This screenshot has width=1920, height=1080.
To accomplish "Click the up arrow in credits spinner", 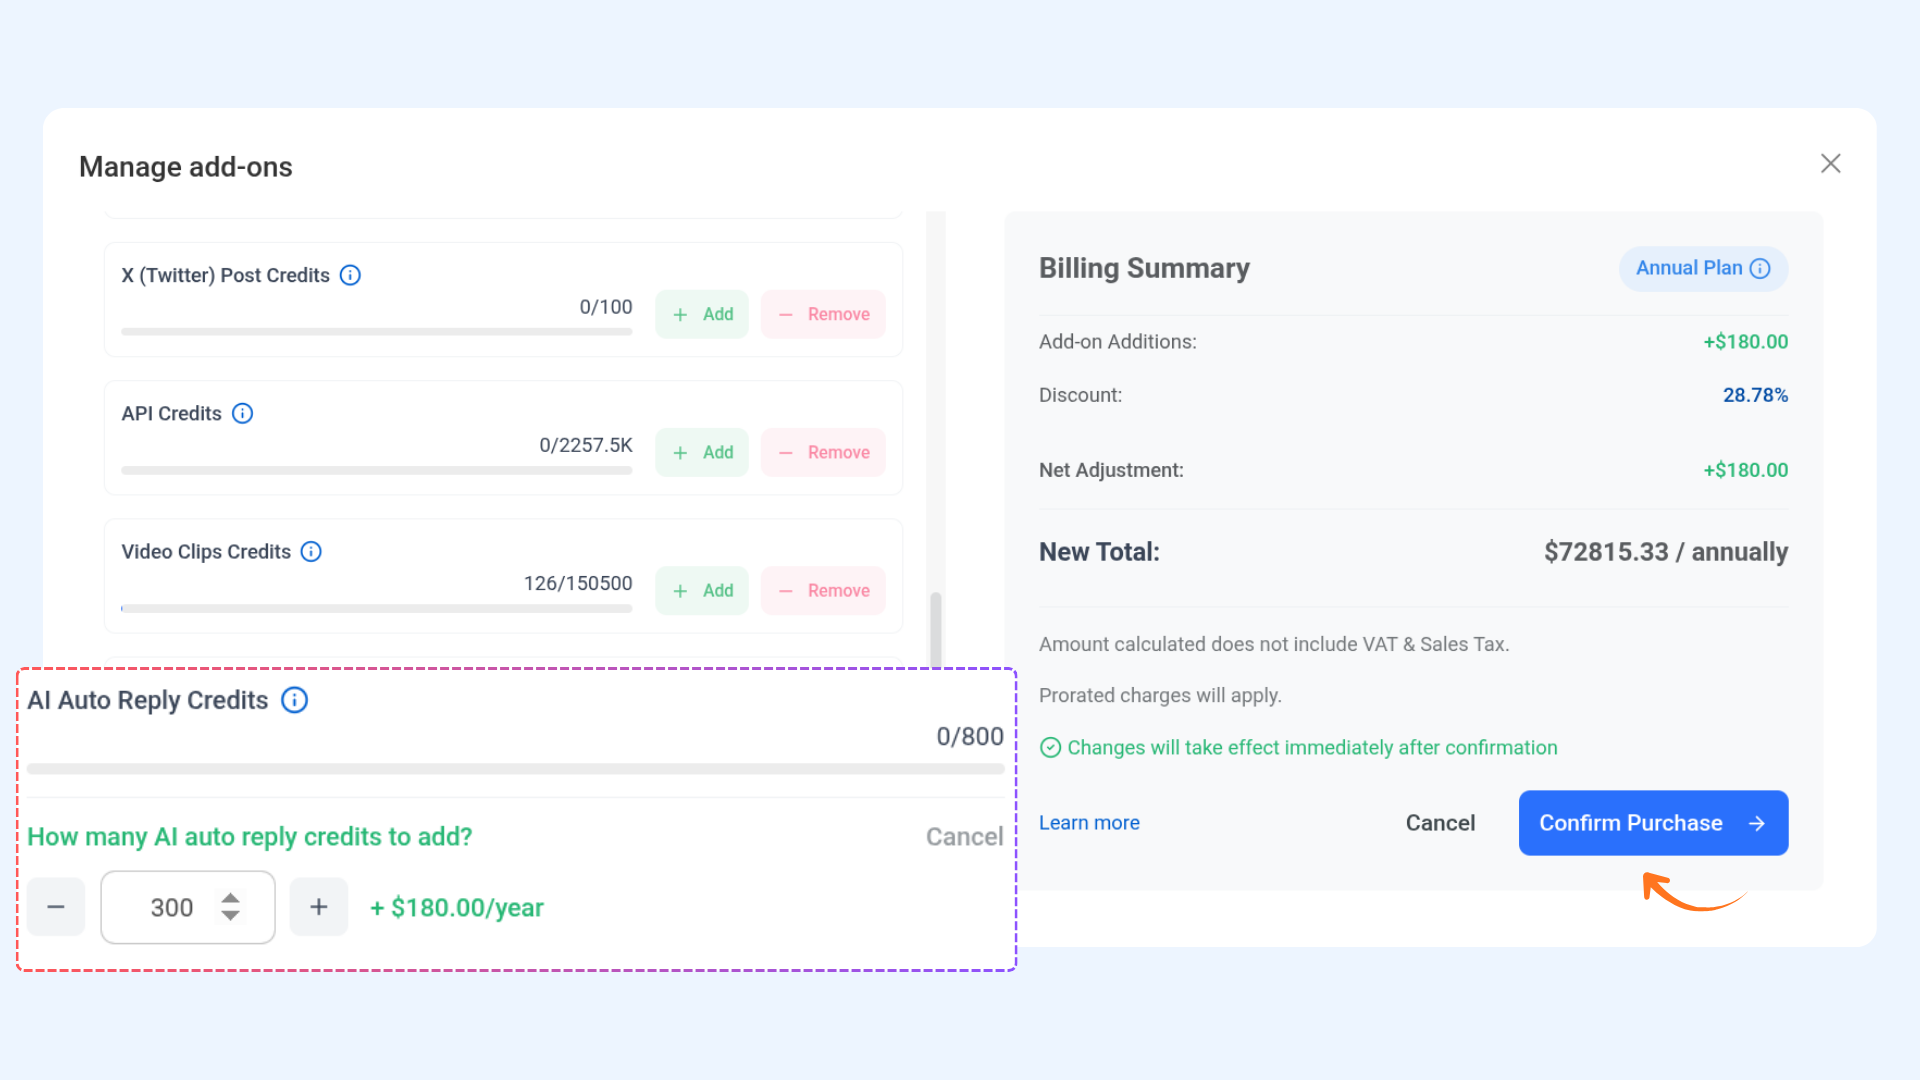I will click(231, 898).
